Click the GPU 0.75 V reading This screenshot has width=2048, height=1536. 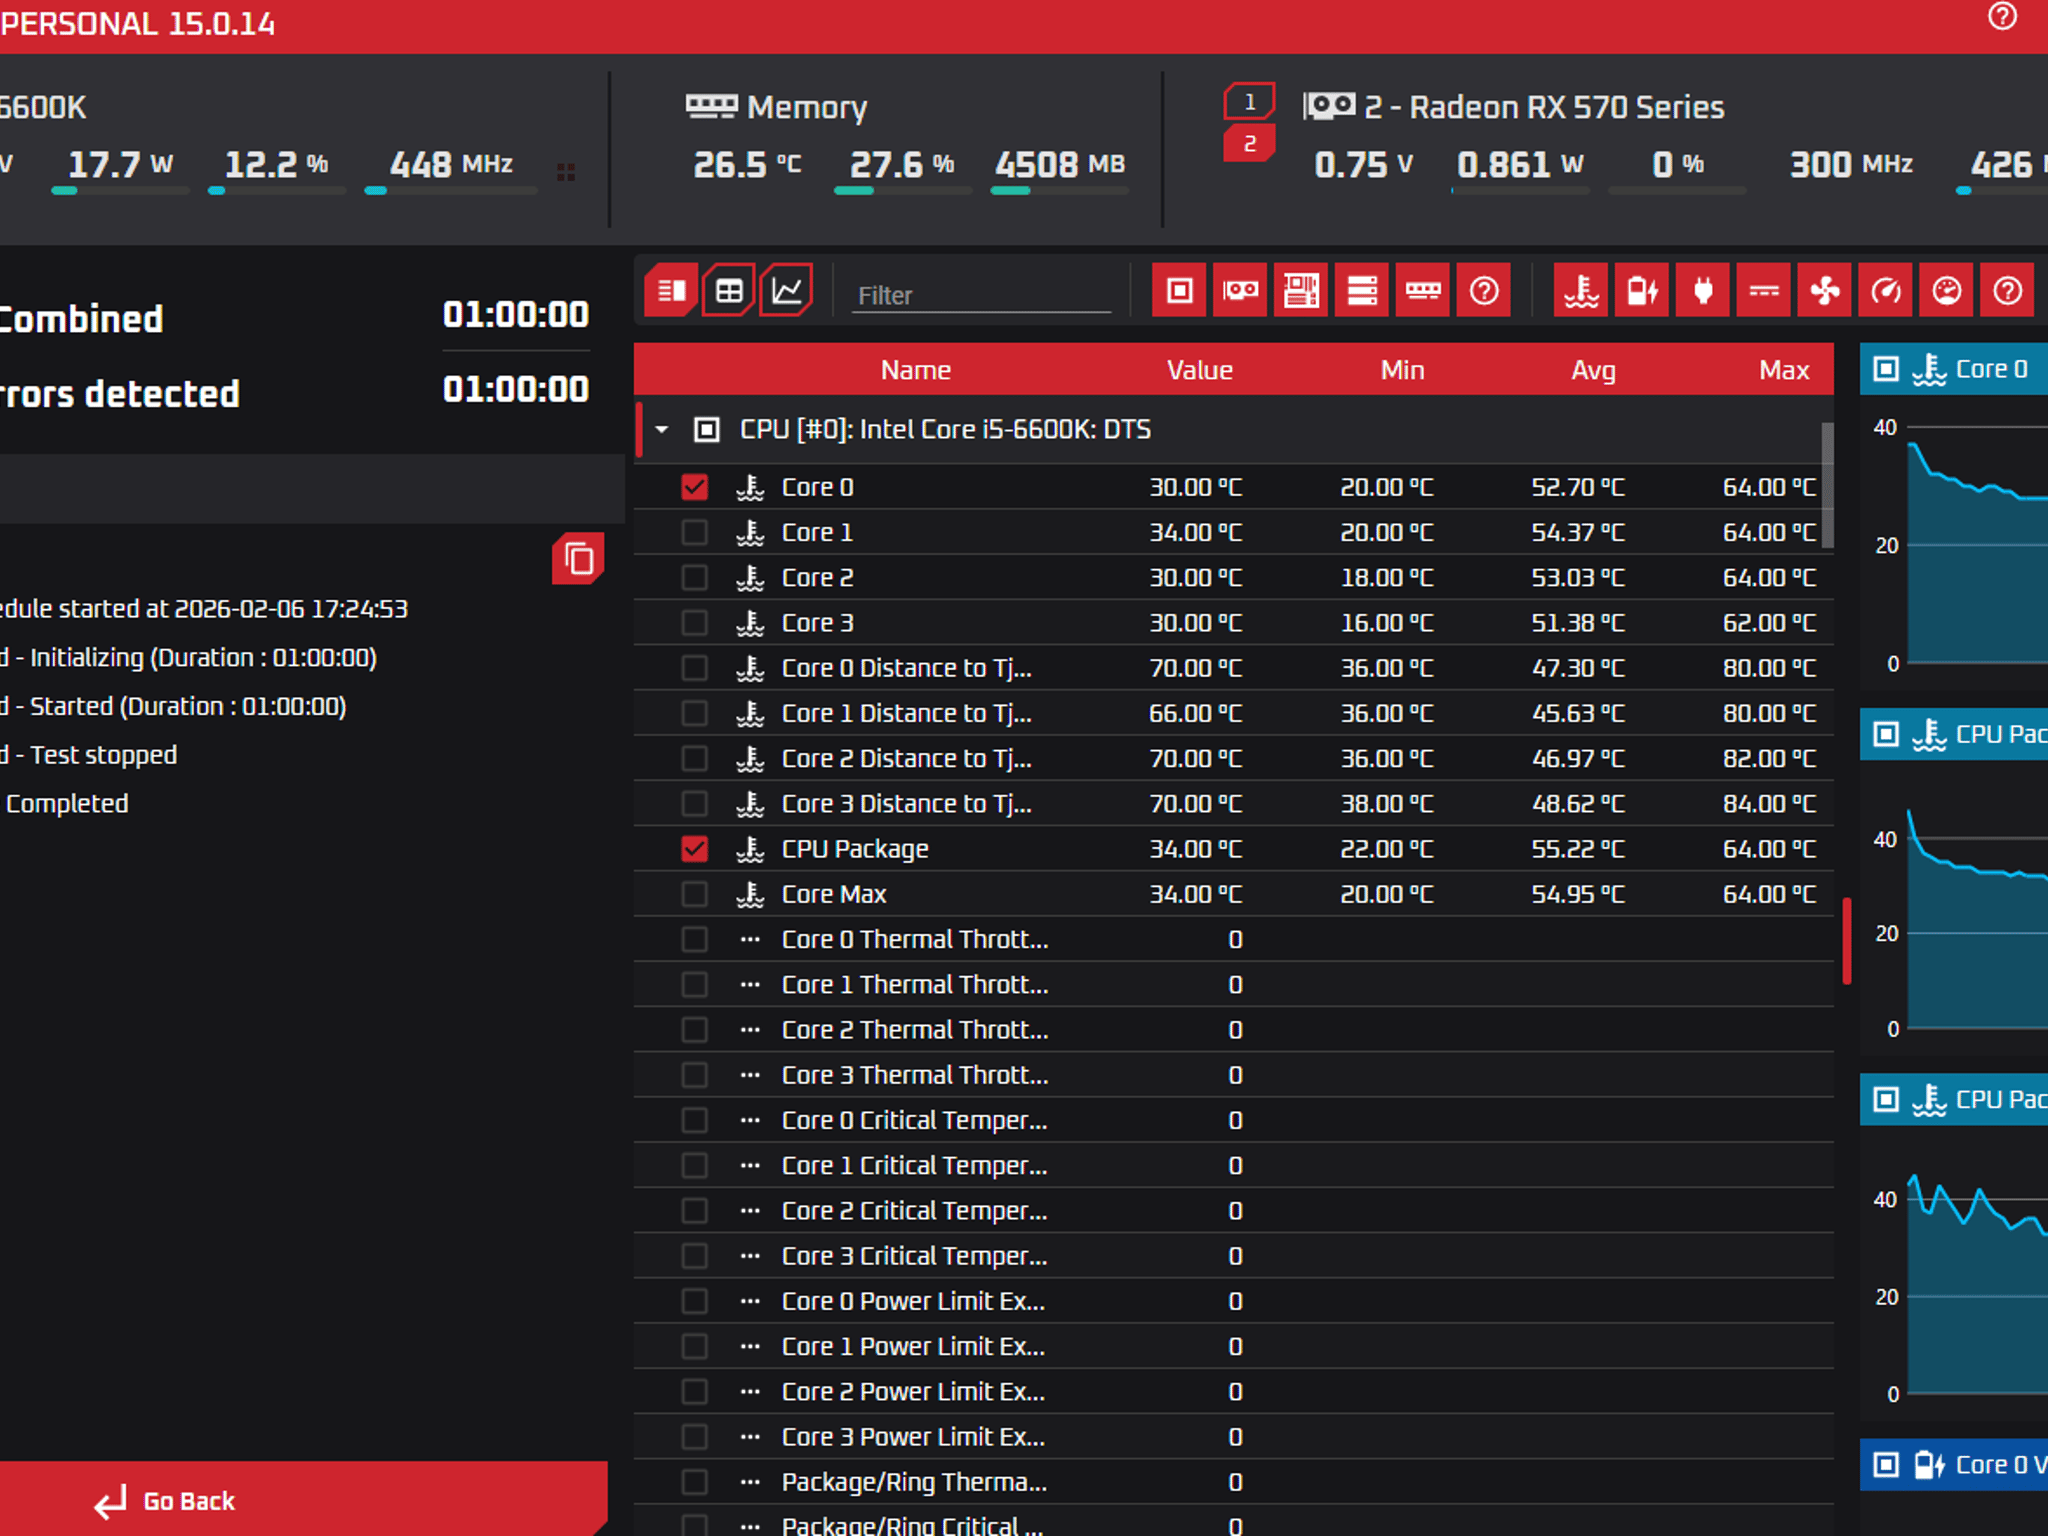click(1363, 164)
